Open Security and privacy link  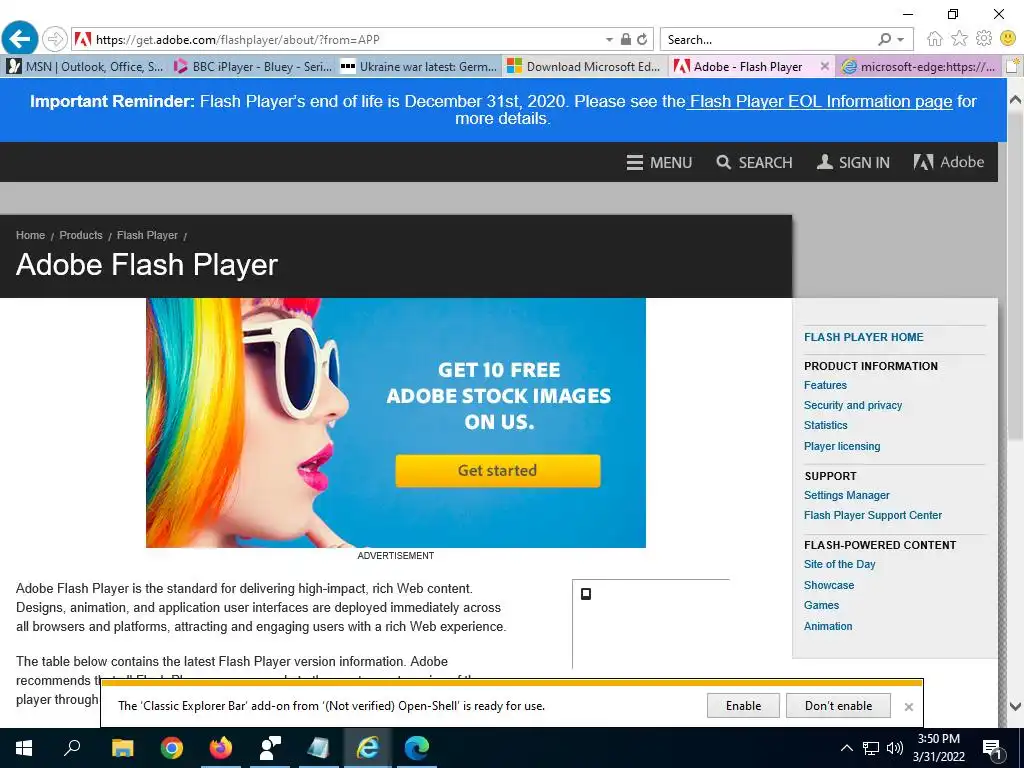(852, 405)
